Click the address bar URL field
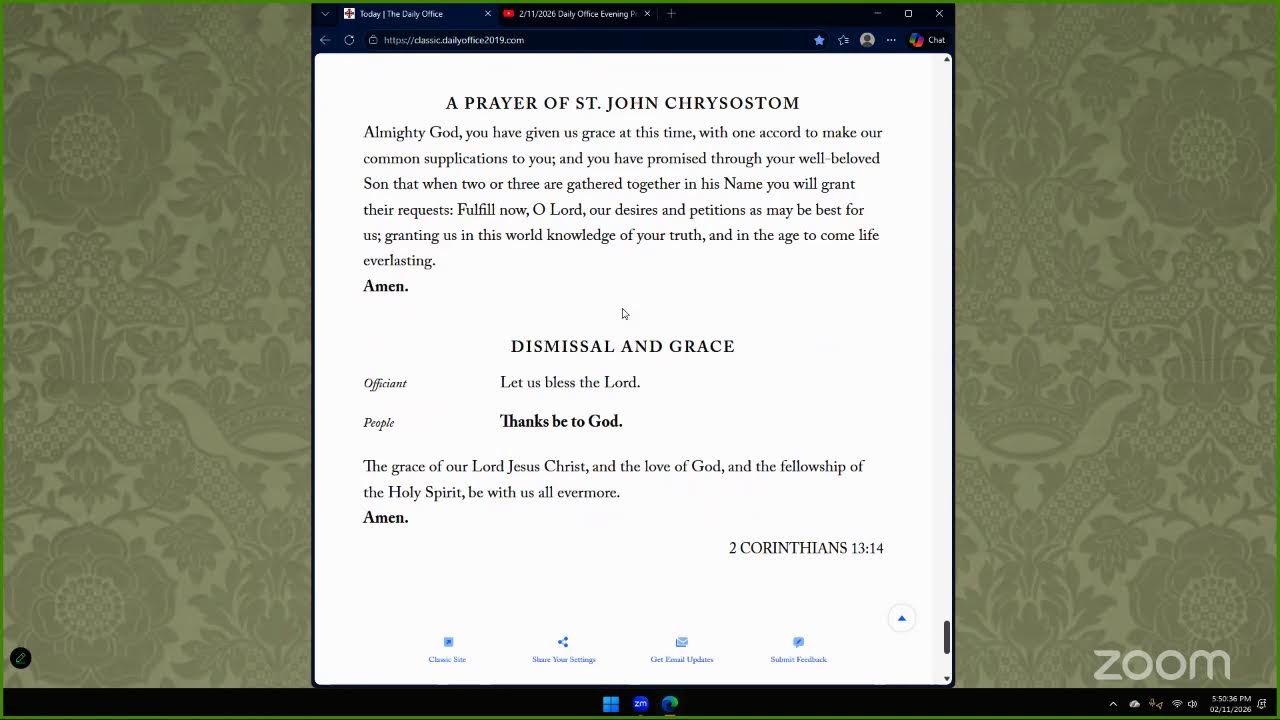The height and width of the screenshot is (720, 1280). point(585,40)
